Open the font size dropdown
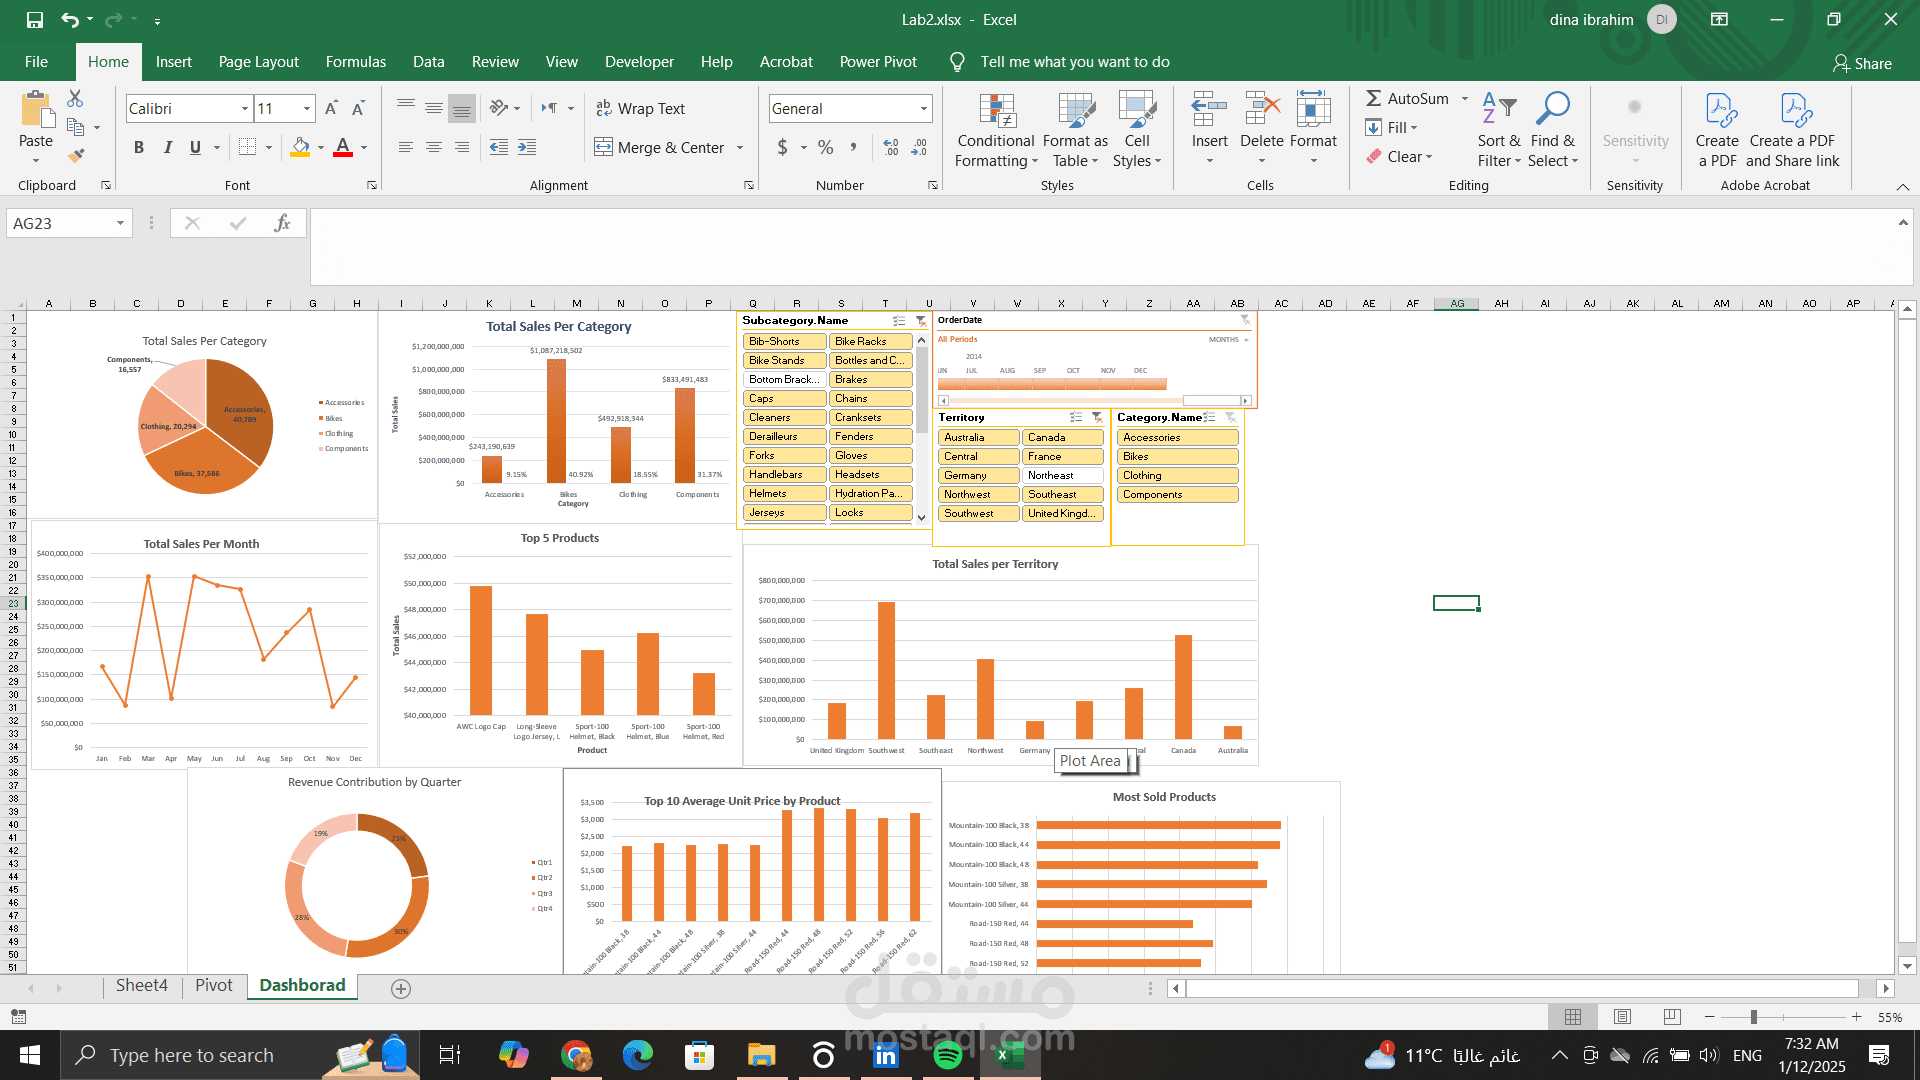The image size is (1920, 1080). pyautogui.click(x=306, y=108)
